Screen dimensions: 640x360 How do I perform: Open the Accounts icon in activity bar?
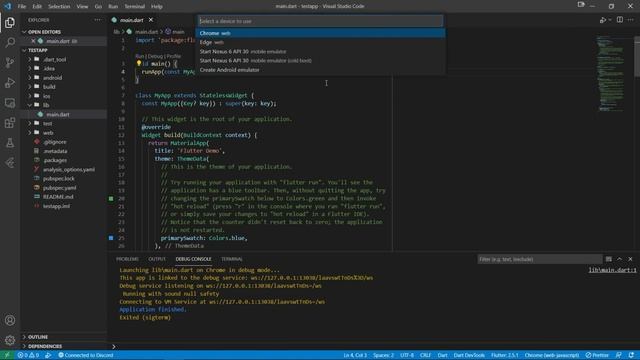(x=10, y=320)
